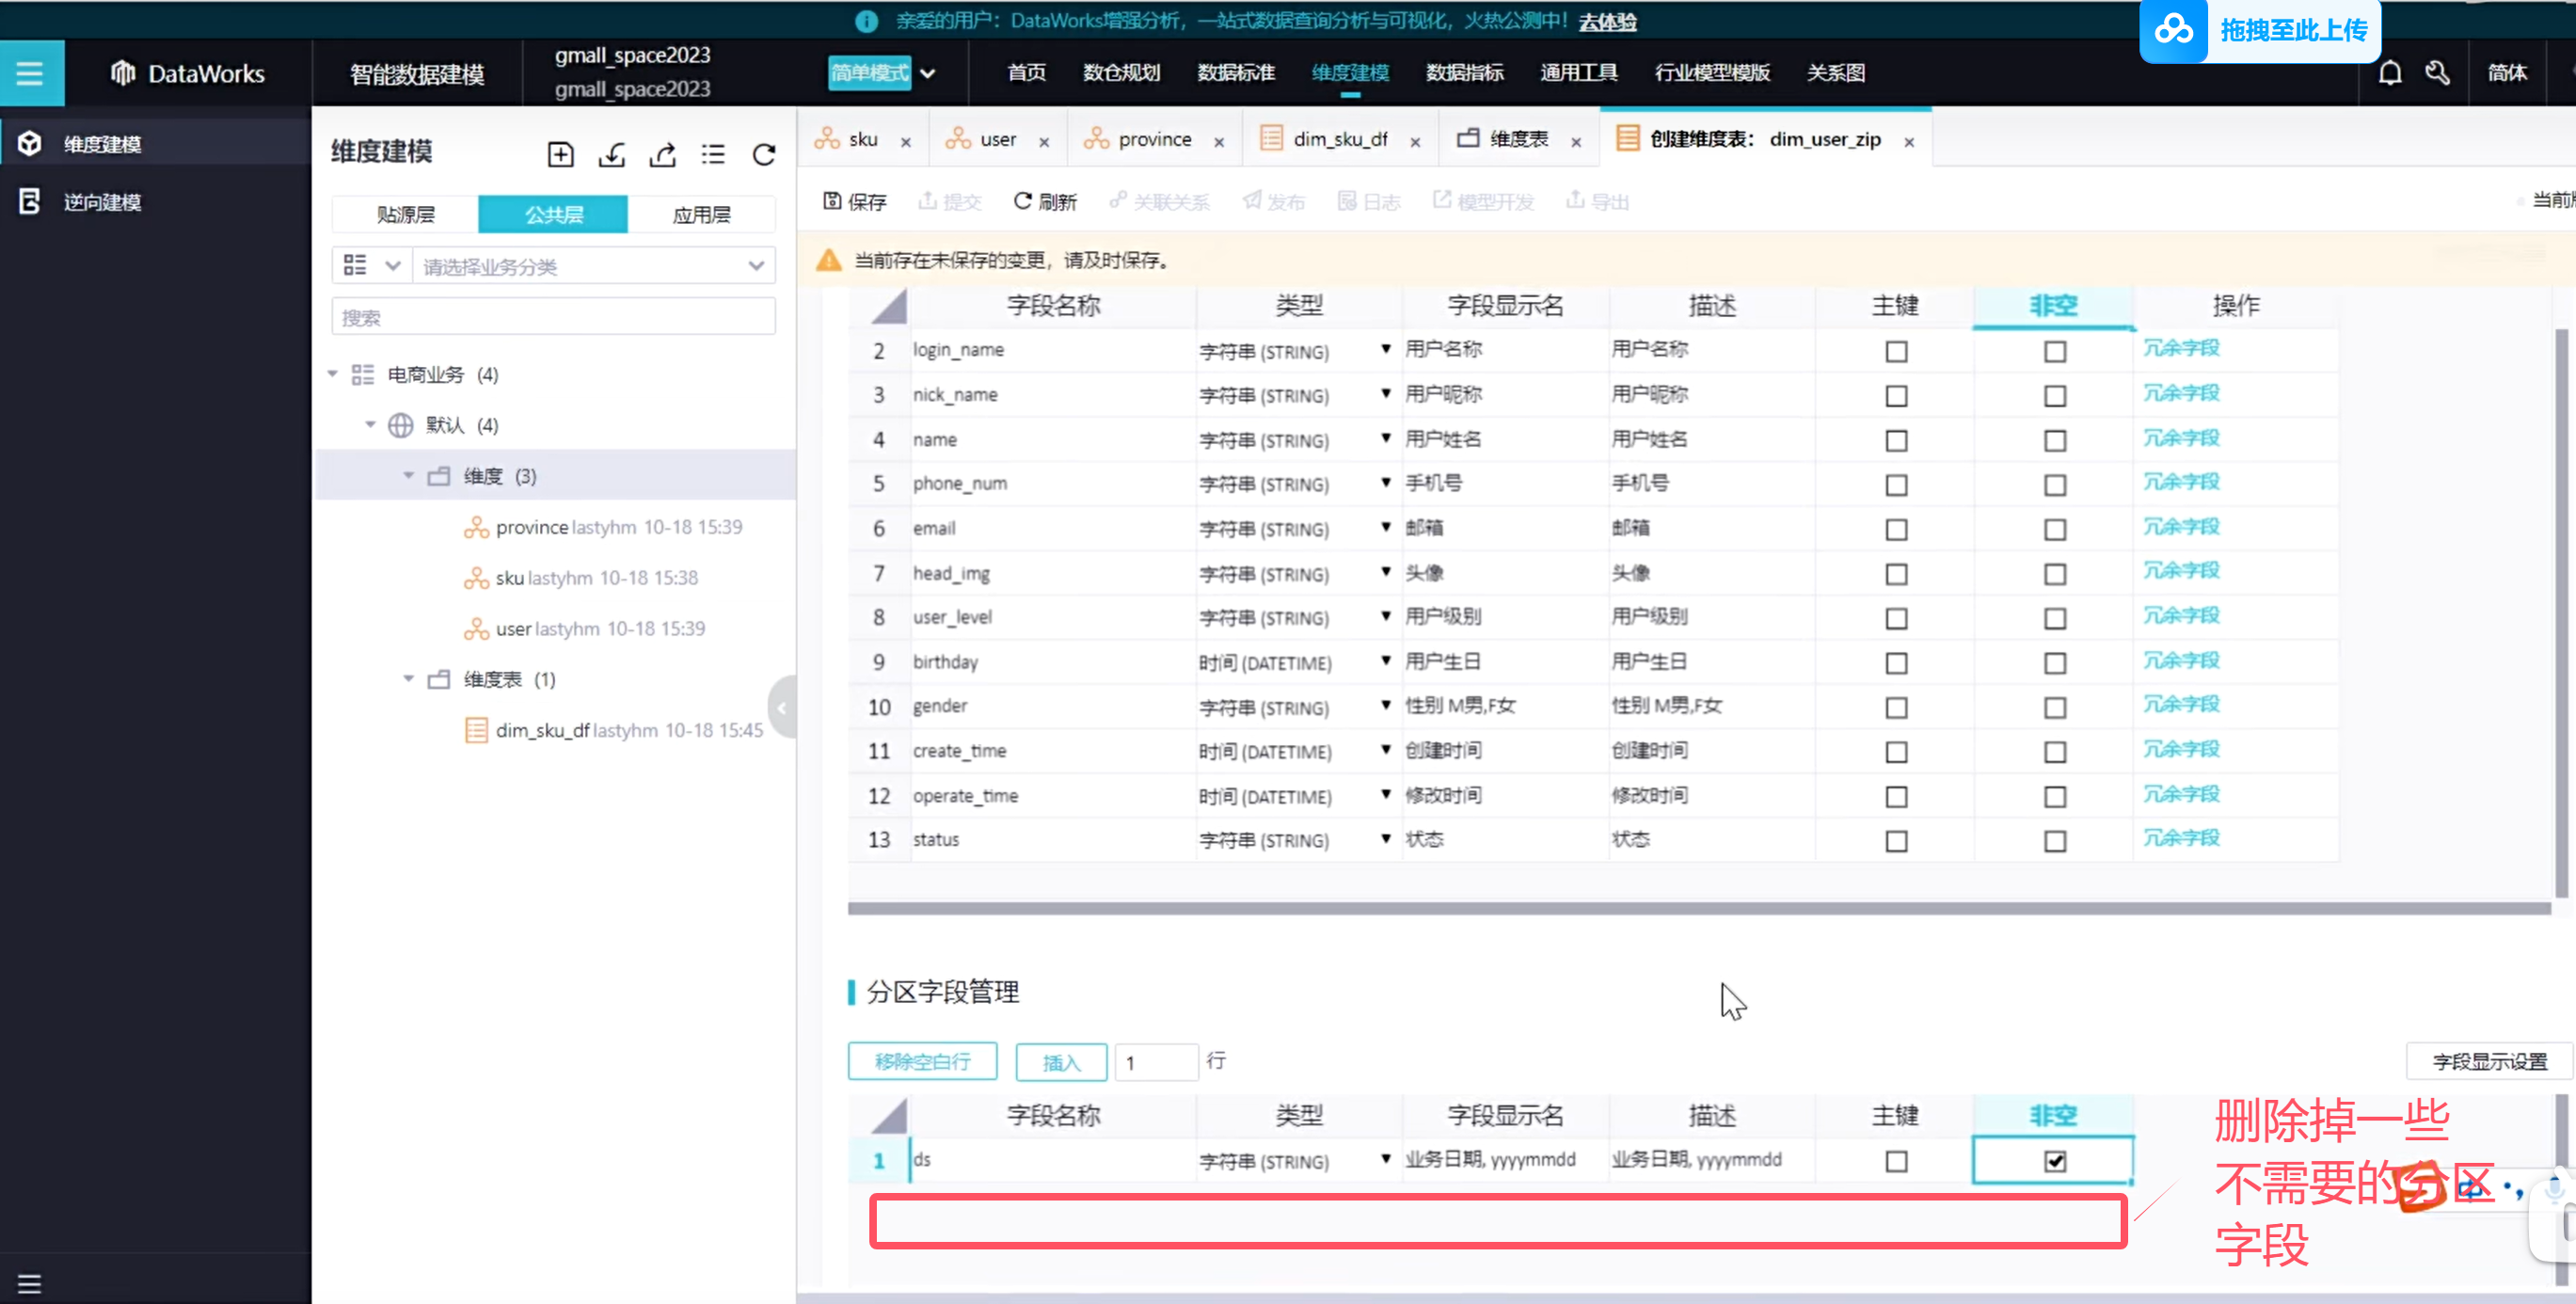
Task: Click the import icon in the 维度建模 panel
Action: point(611,154)
